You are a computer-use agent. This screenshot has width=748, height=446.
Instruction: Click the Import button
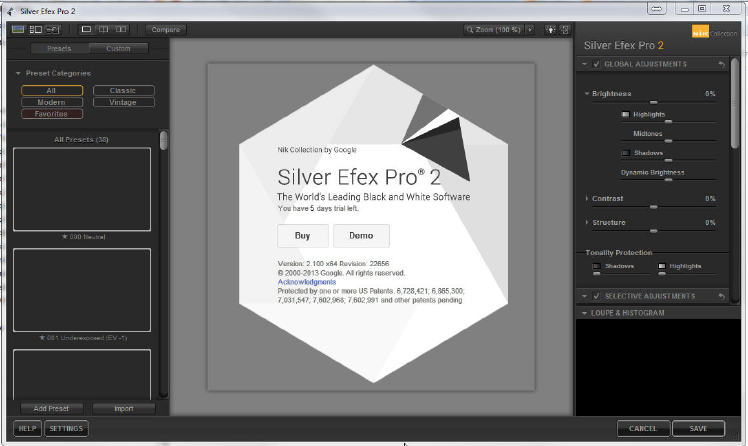click(124, 409)
